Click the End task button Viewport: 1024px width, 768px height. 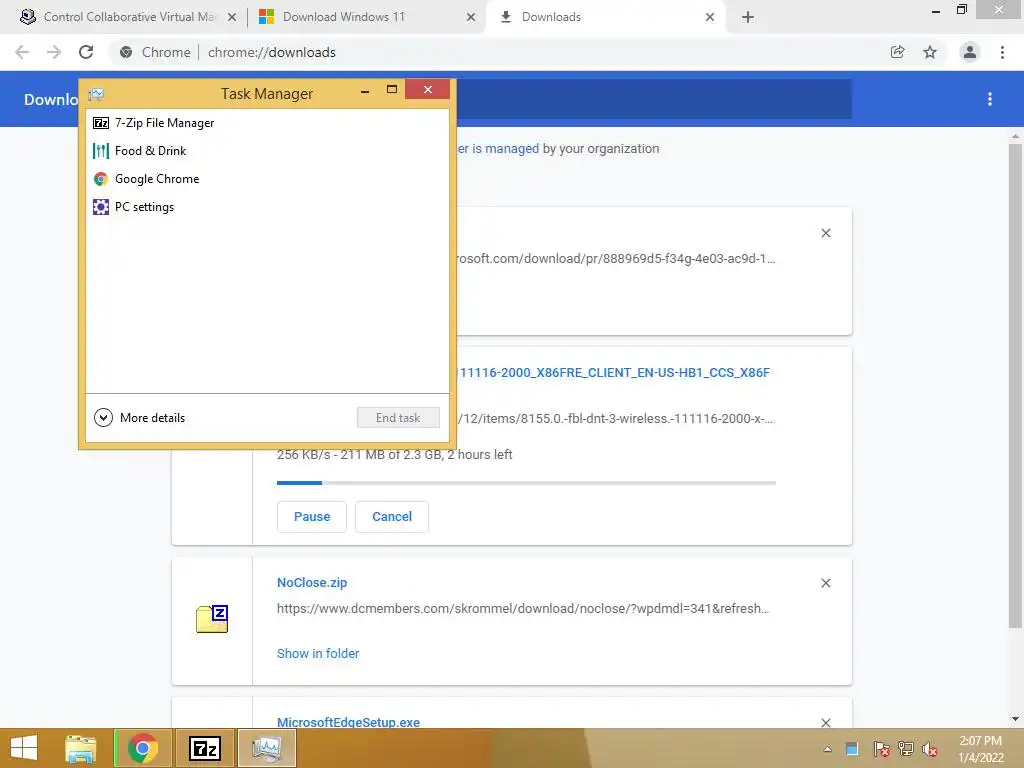tap(398, 418)
